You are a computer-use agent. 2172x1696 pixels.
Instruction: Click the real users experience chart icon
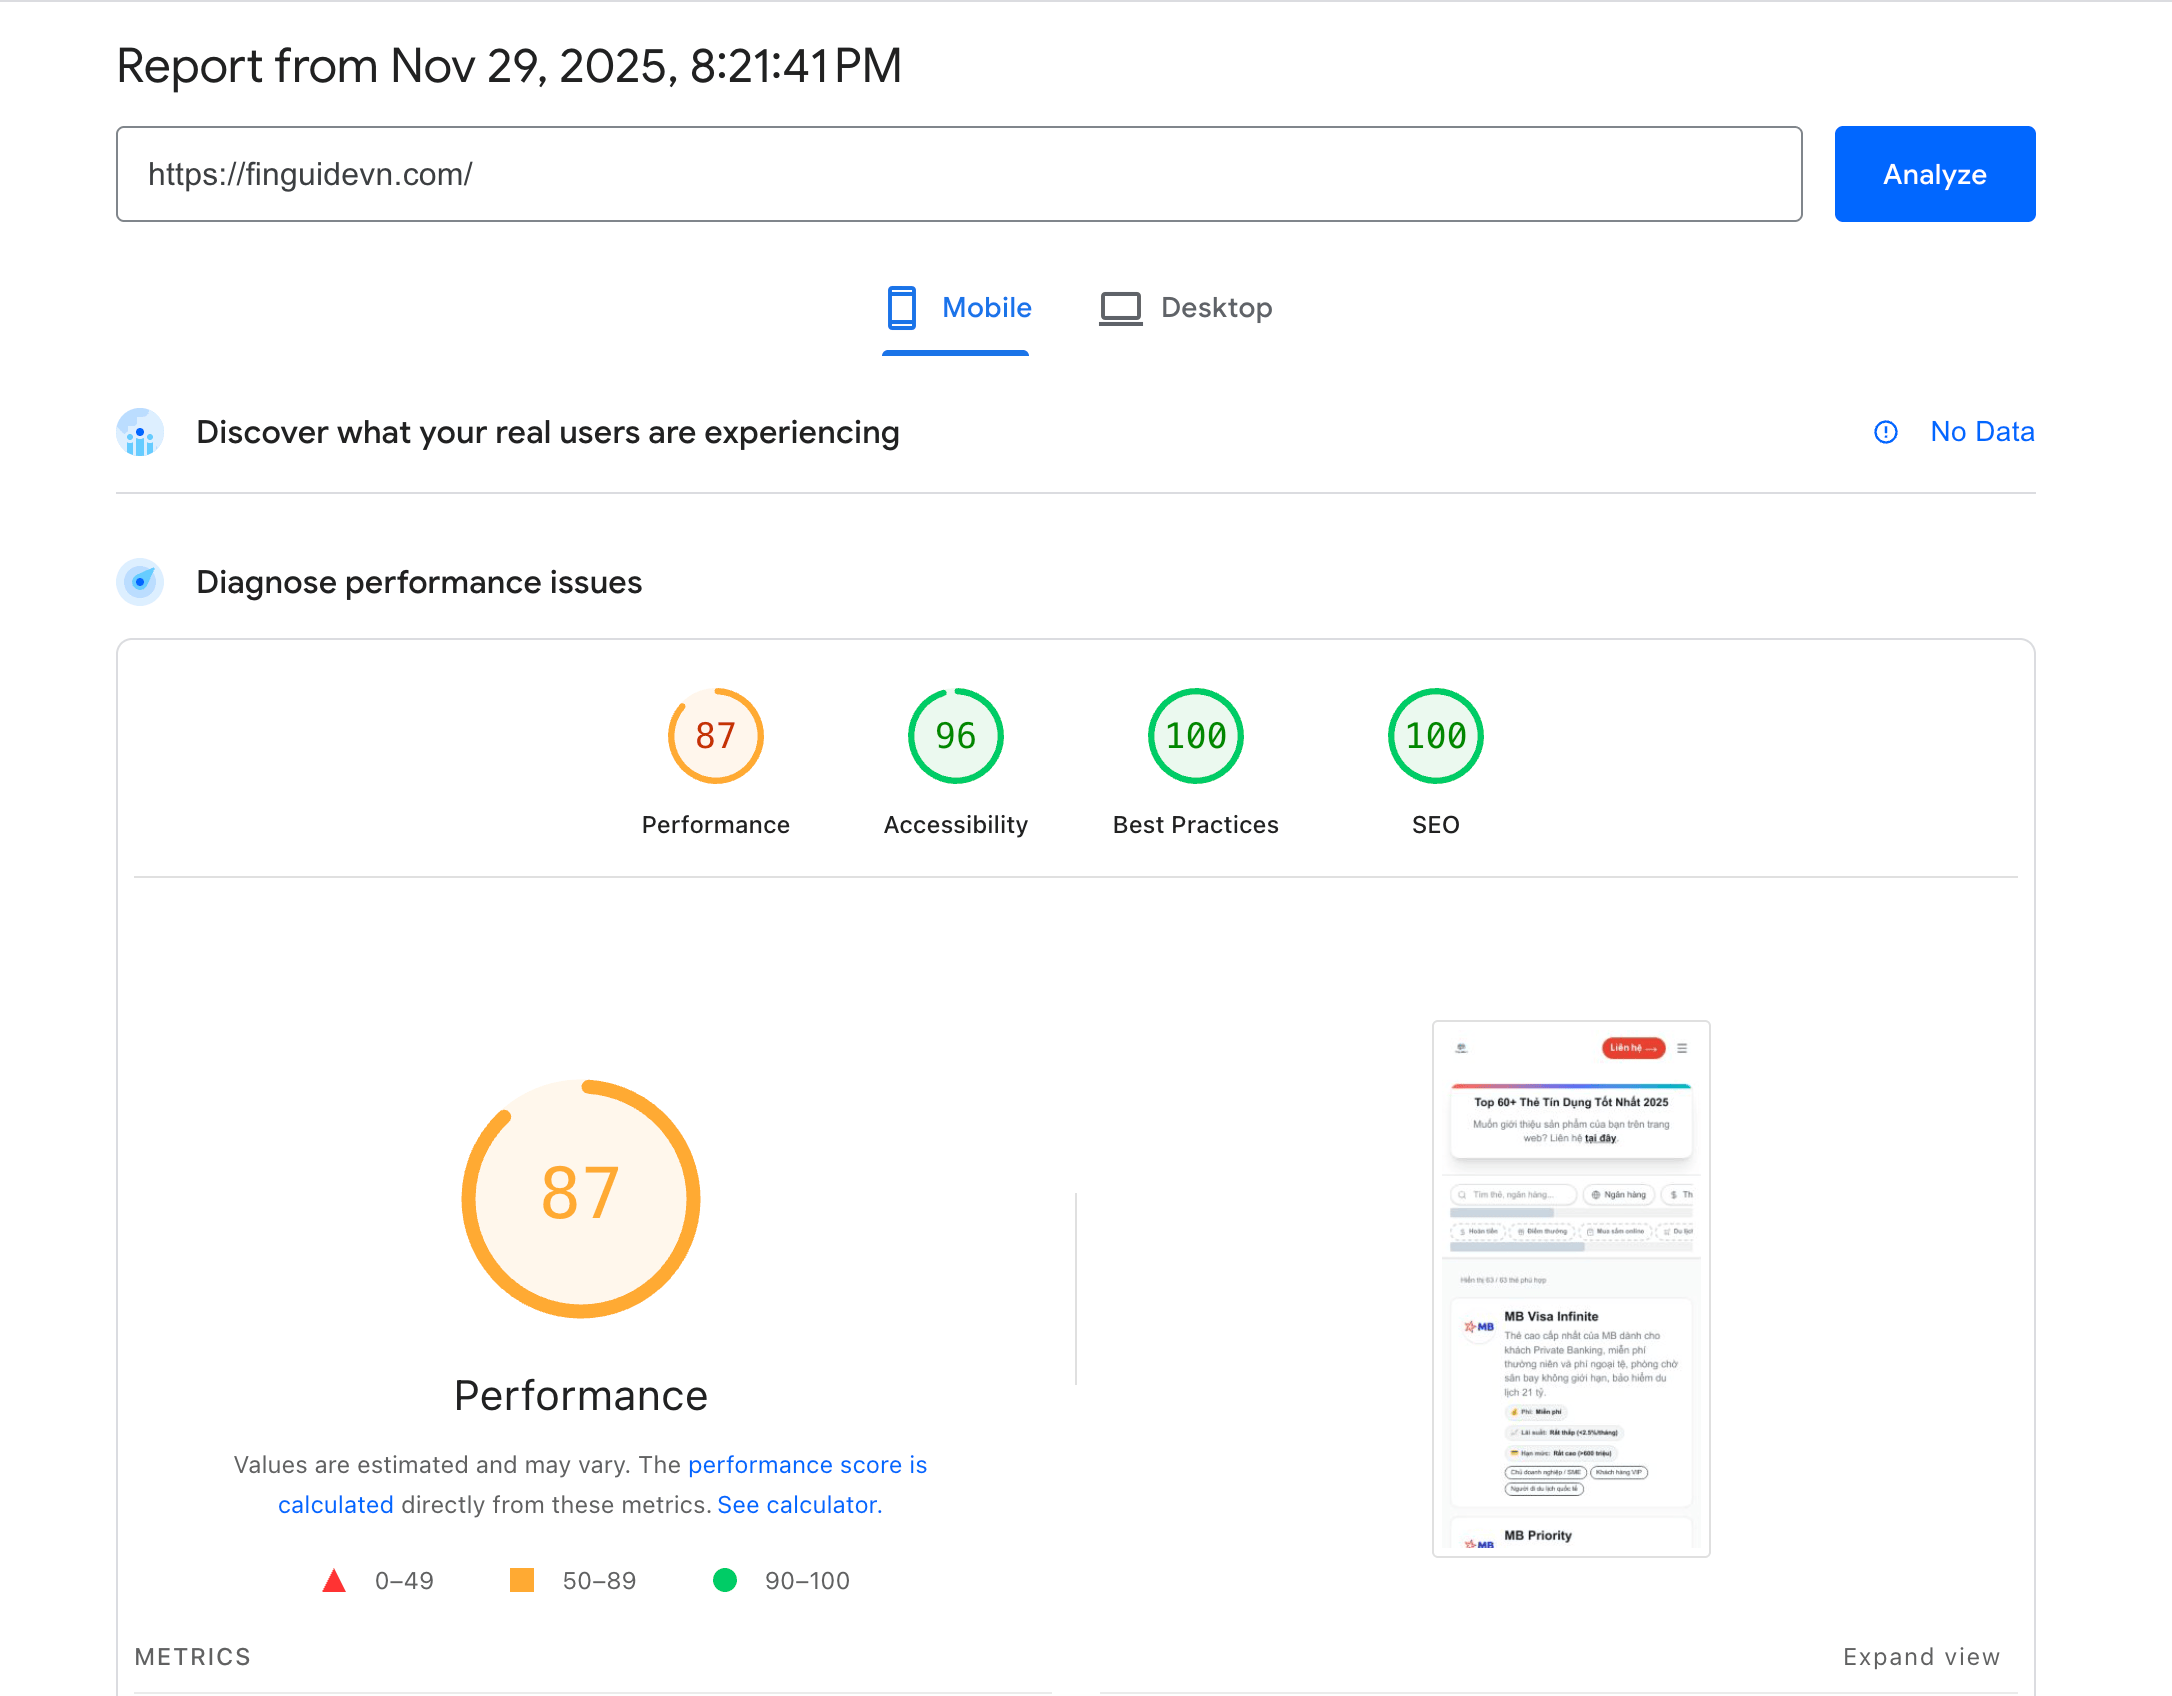pos(140,433)
